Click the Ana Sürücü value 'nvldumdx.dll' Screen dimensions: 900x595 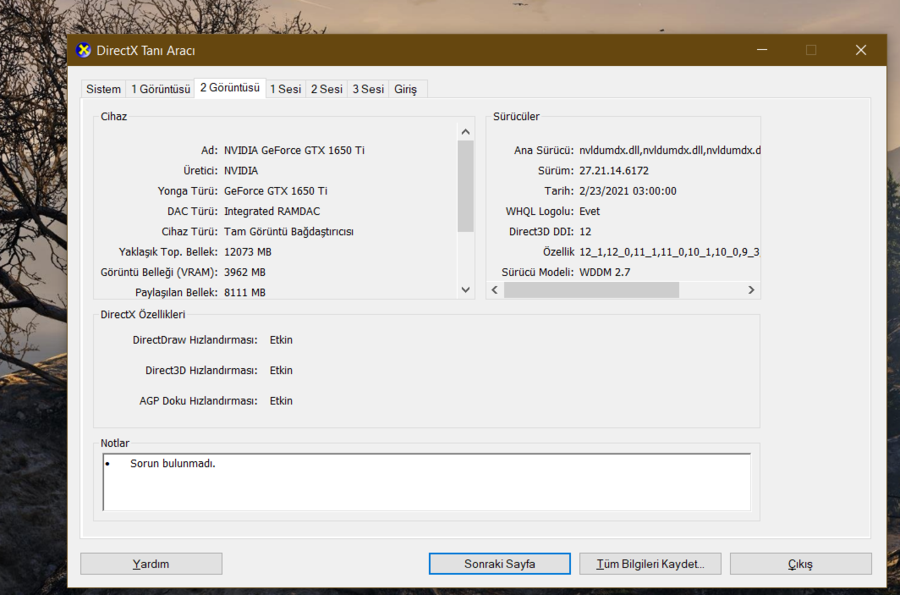pos(669,150)
